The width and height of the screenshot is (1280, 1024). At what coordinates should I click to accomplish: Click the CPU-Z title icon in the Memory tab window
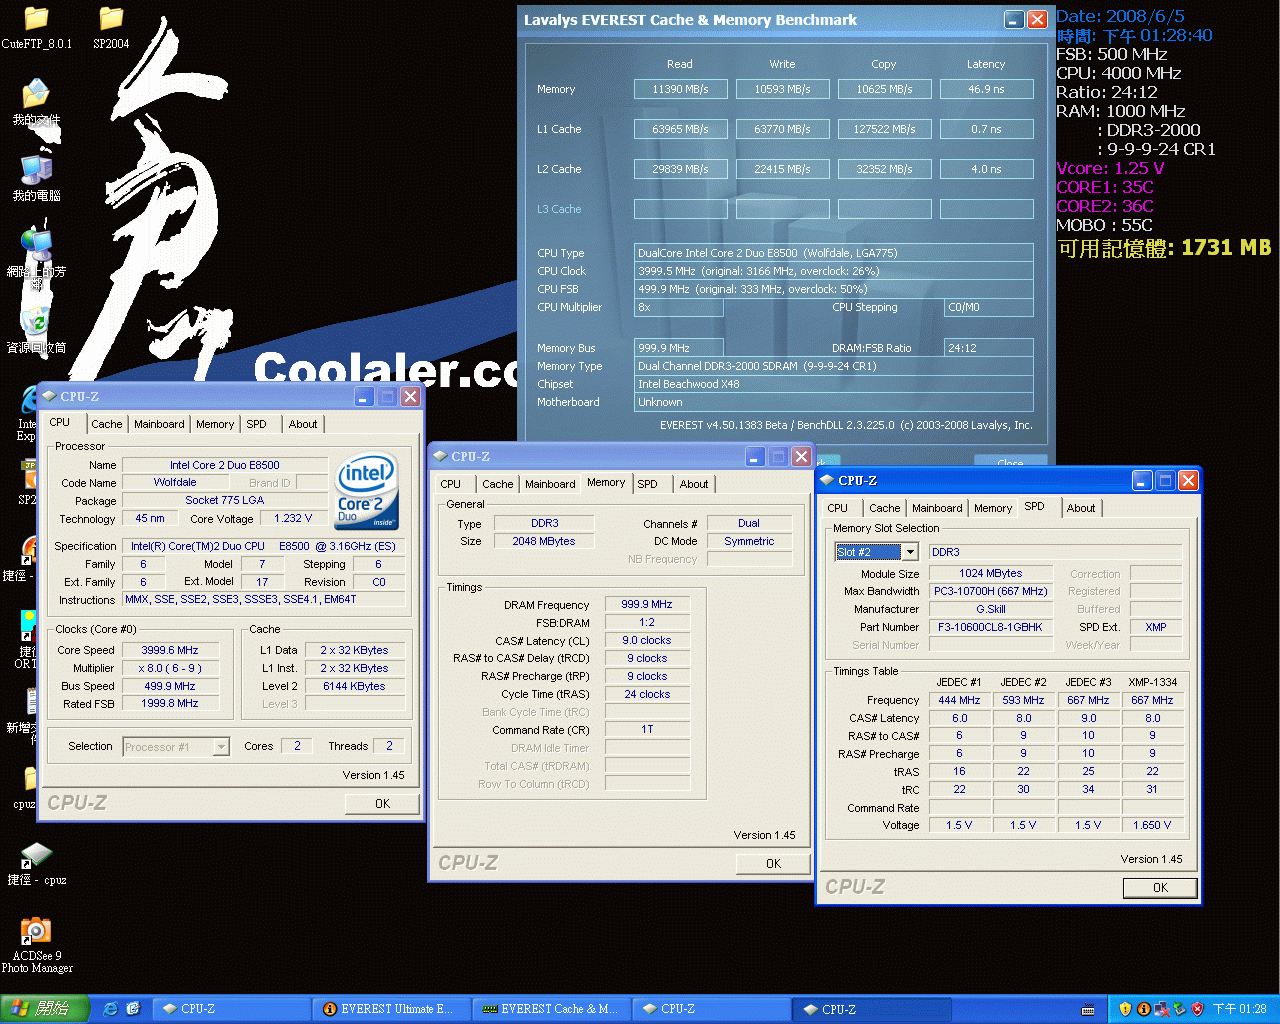(440, 456)
